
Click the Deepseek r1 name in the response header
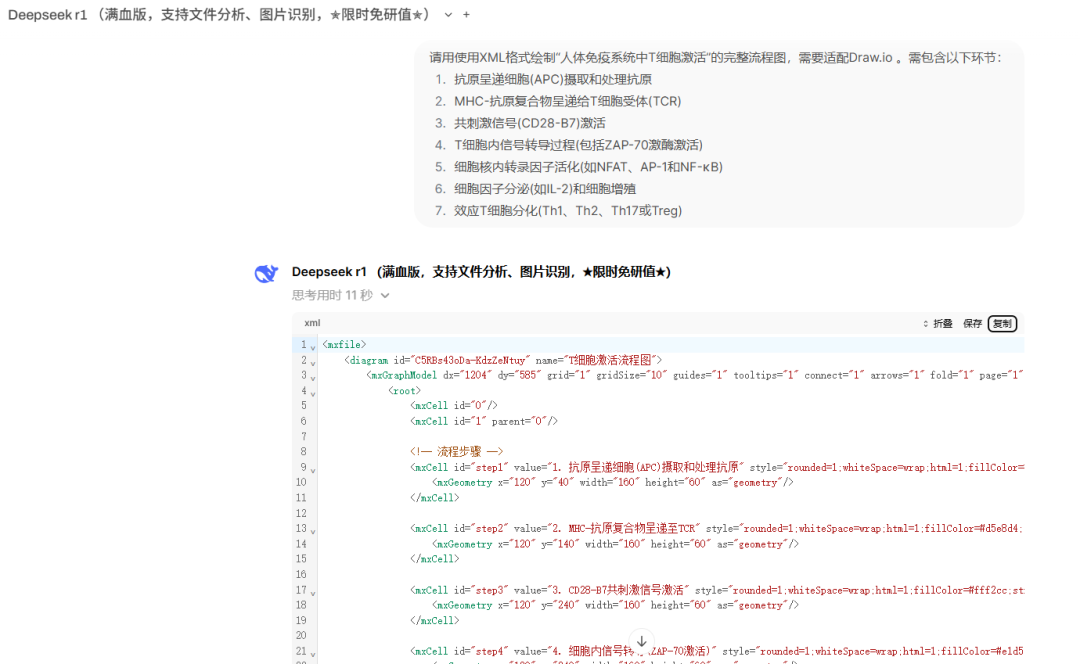tap(481, 272)
